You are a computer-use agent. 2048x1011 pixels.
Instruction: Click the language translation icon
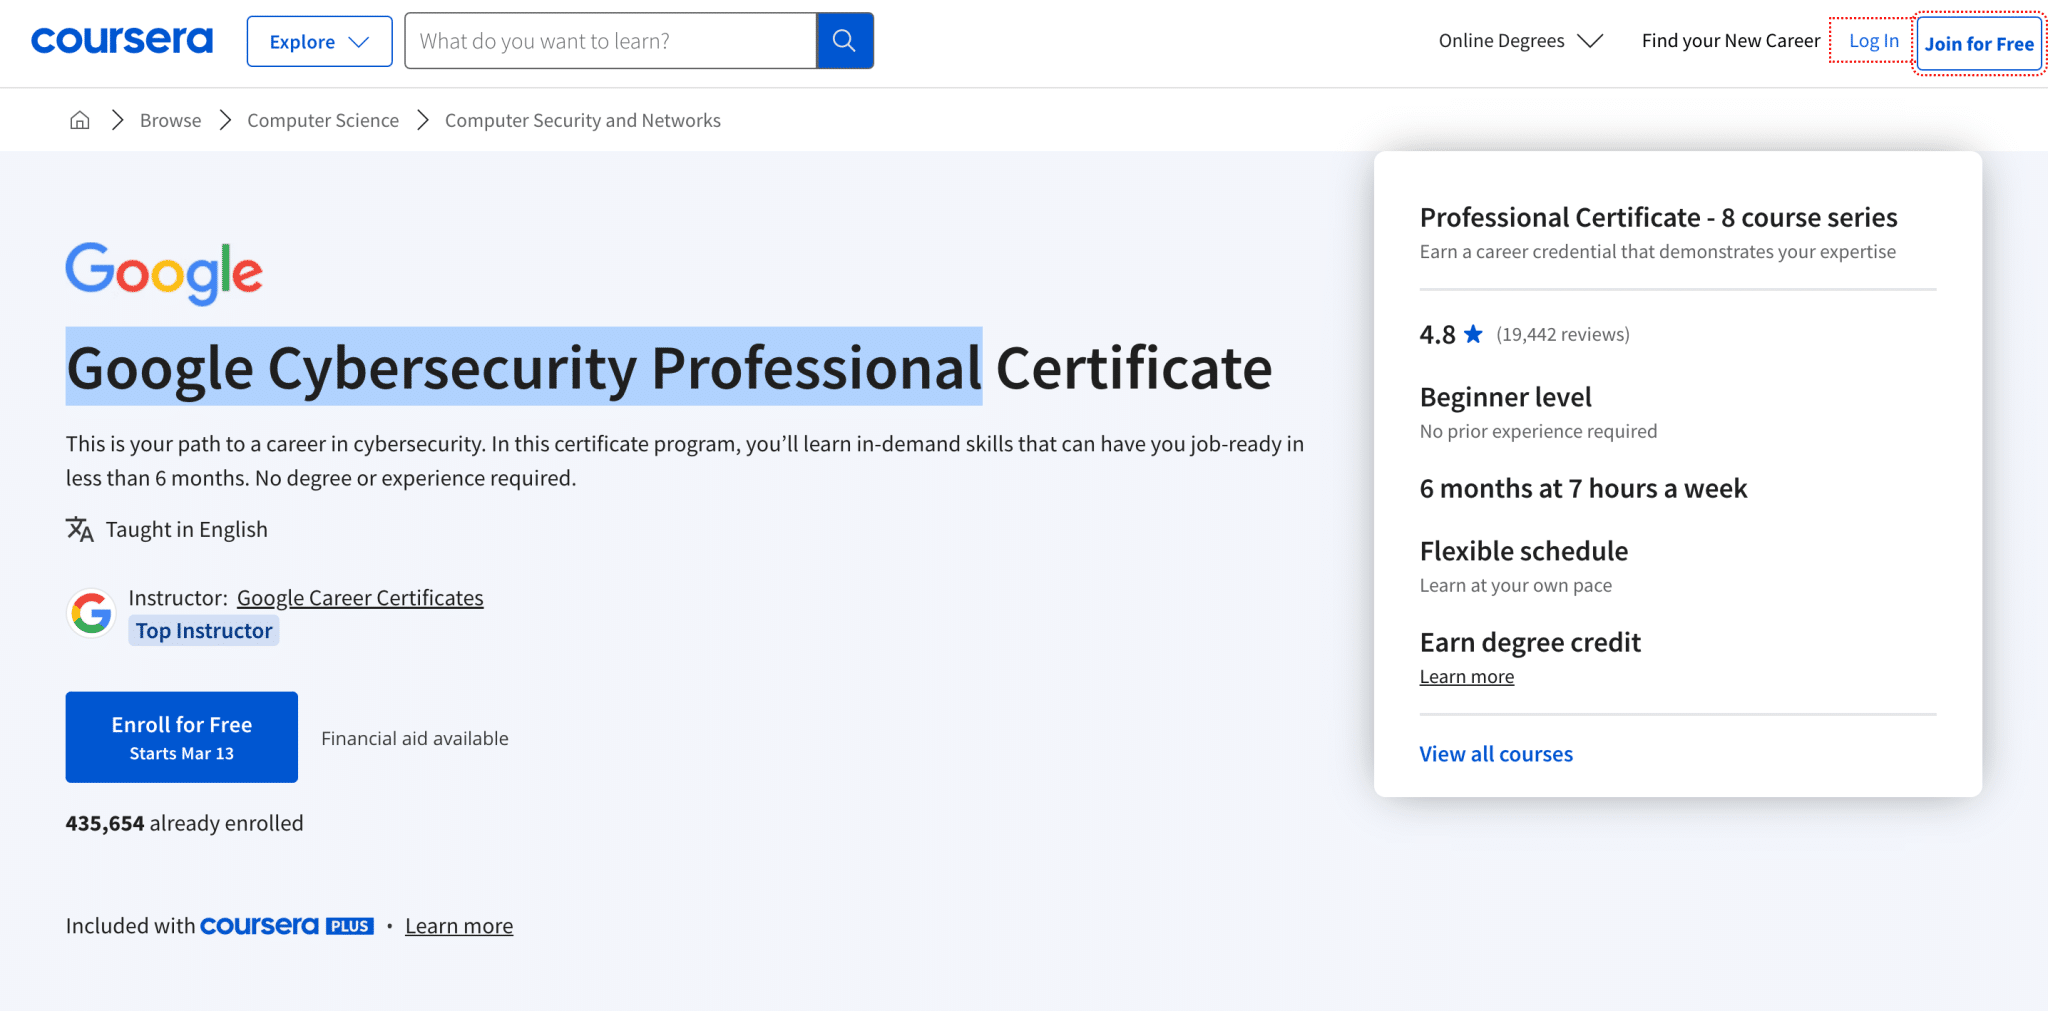79,529
